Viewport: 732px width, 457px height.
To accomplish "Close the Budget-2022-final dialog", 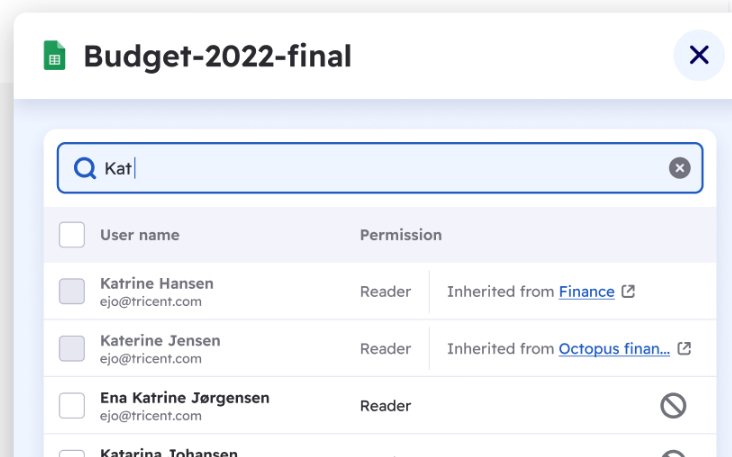I will [699, 55].
